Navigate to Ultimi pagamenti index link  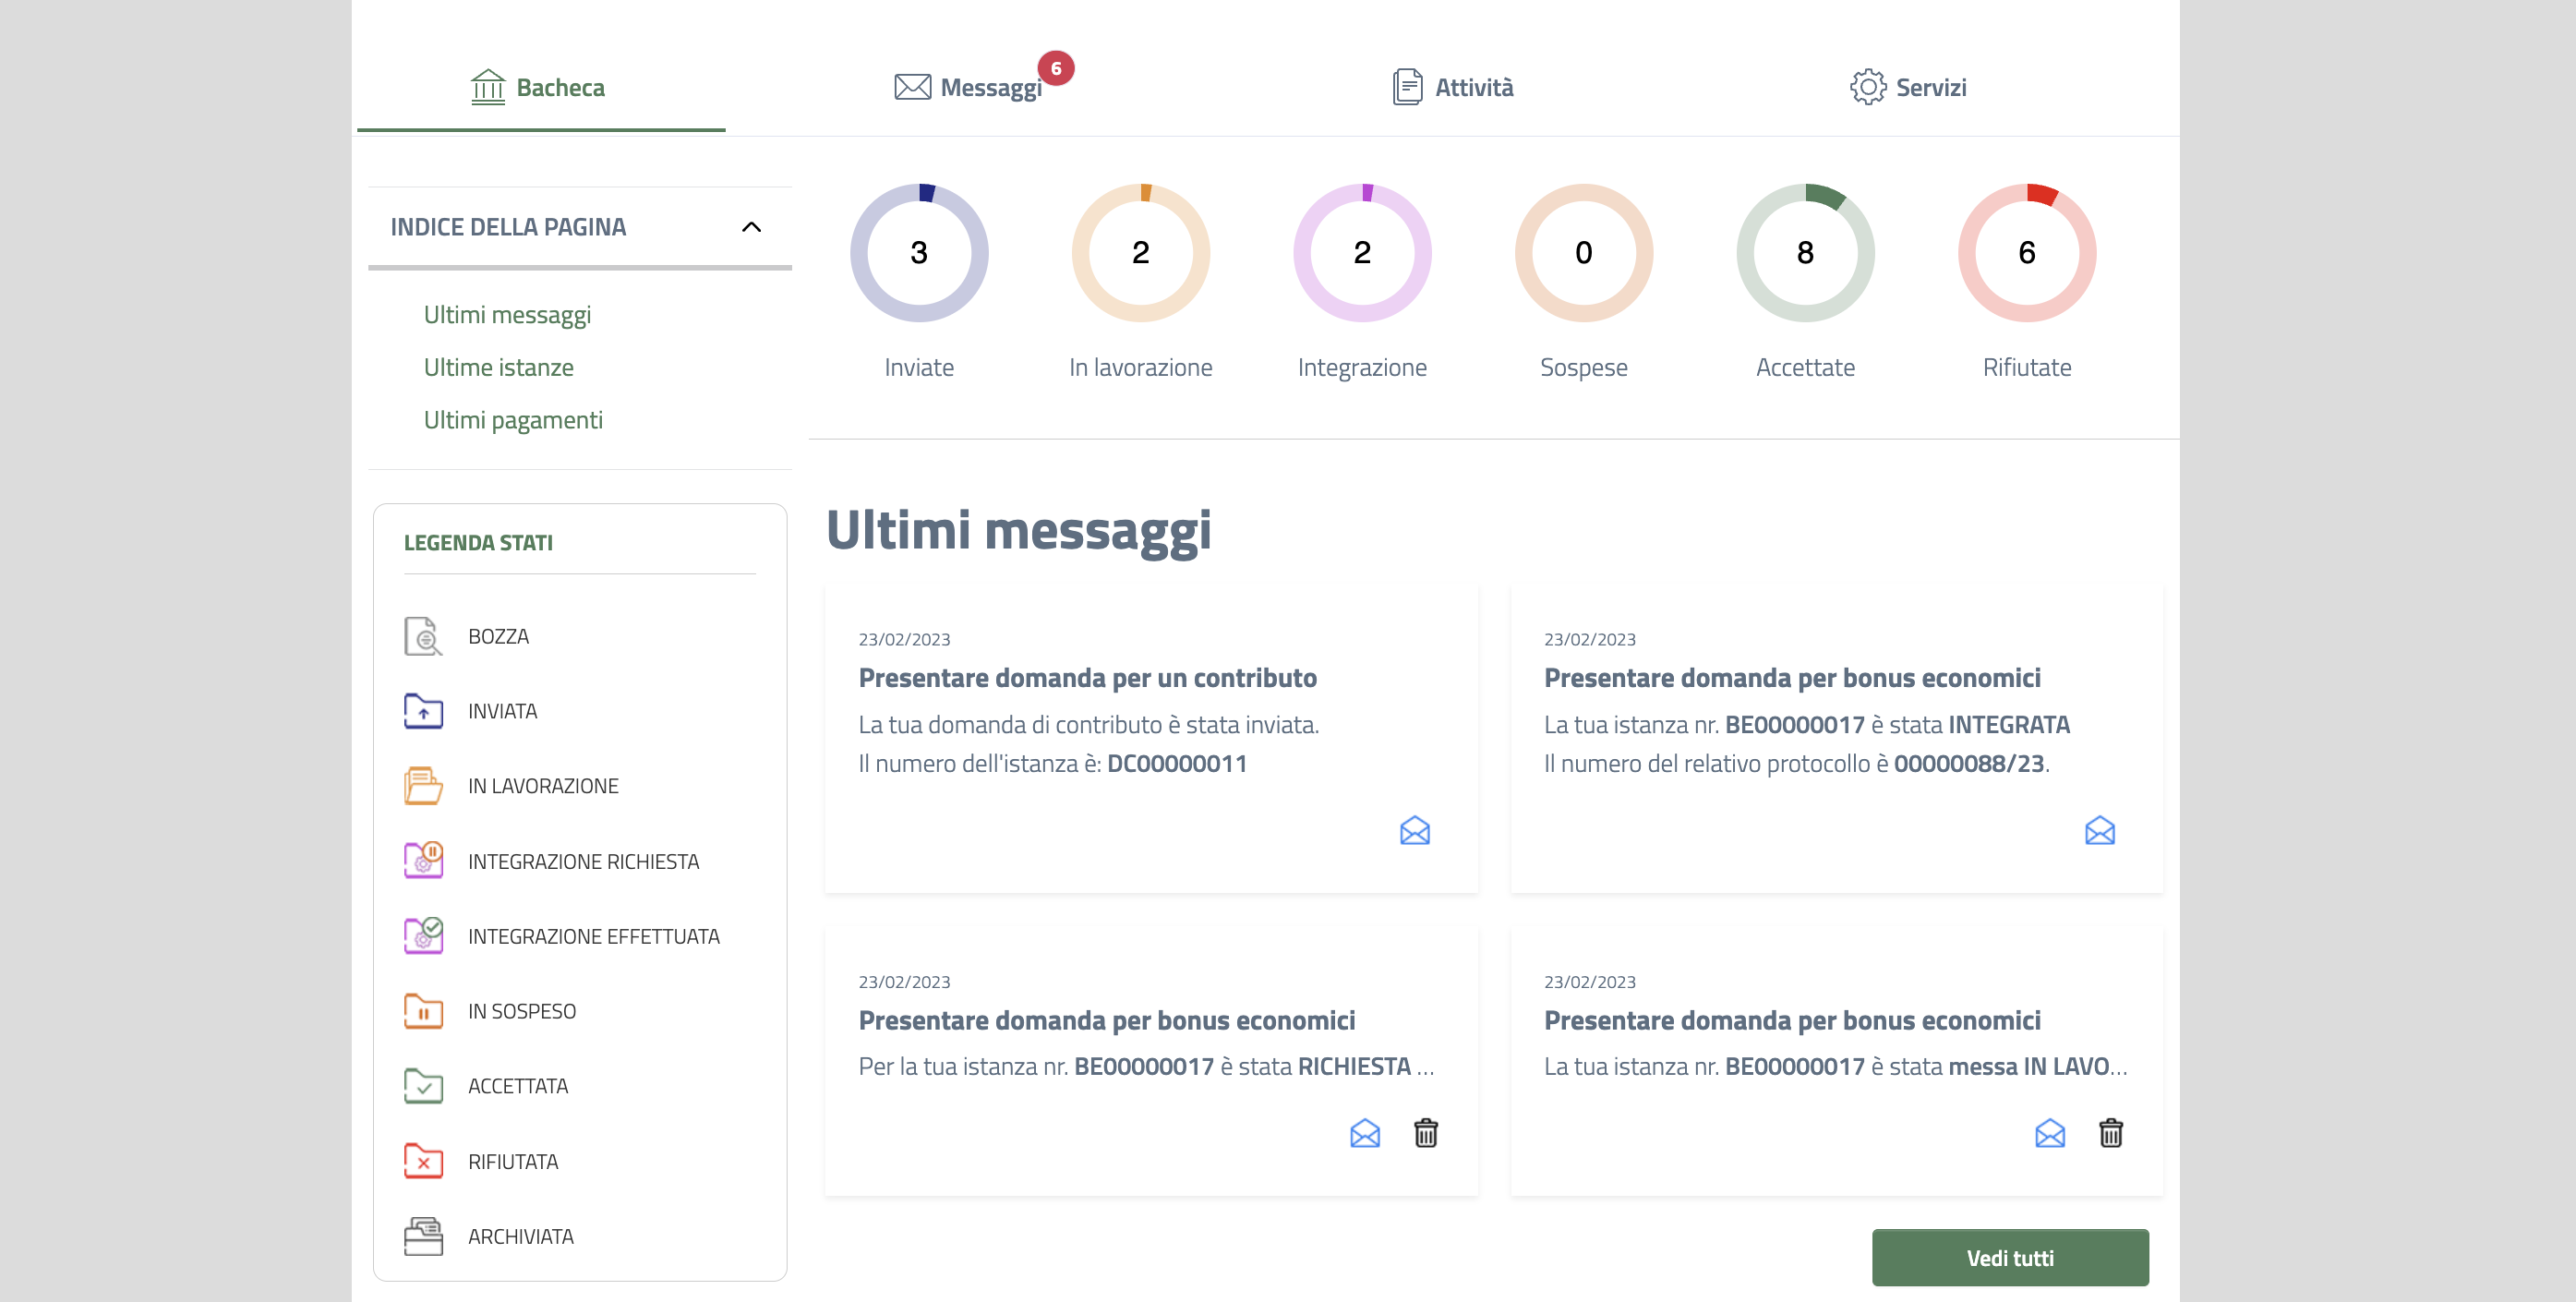513,420
